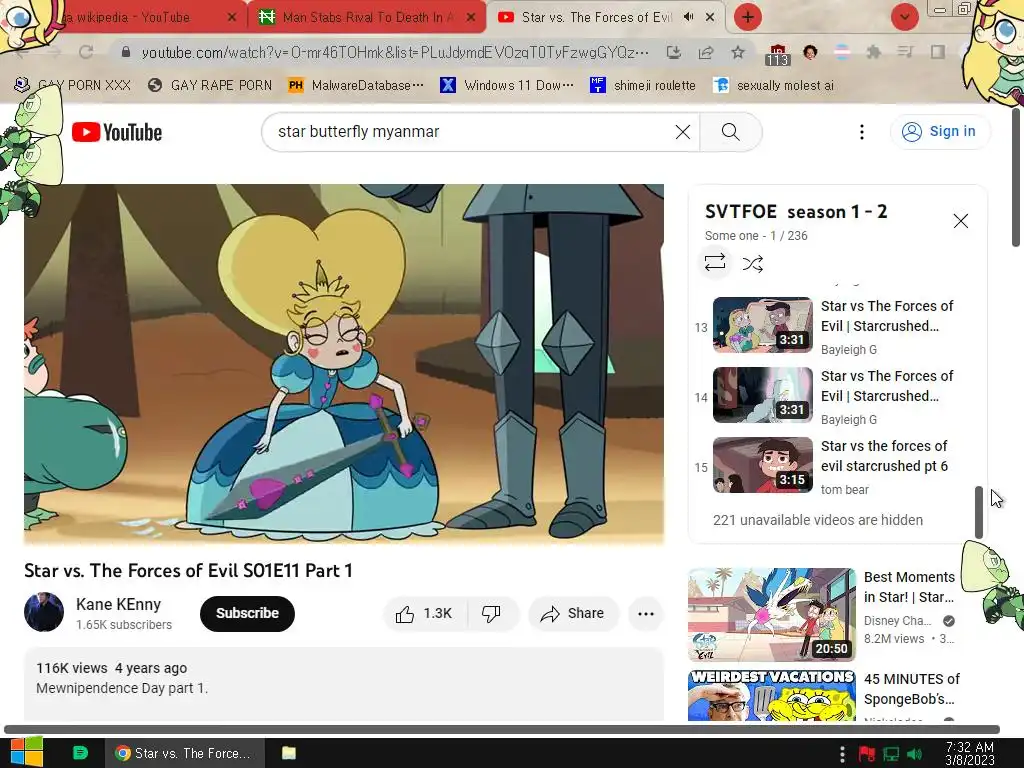This screenshot has width=1024, height=768.
Task: Click the video player to pause playback
Action: tap(344, 364)
